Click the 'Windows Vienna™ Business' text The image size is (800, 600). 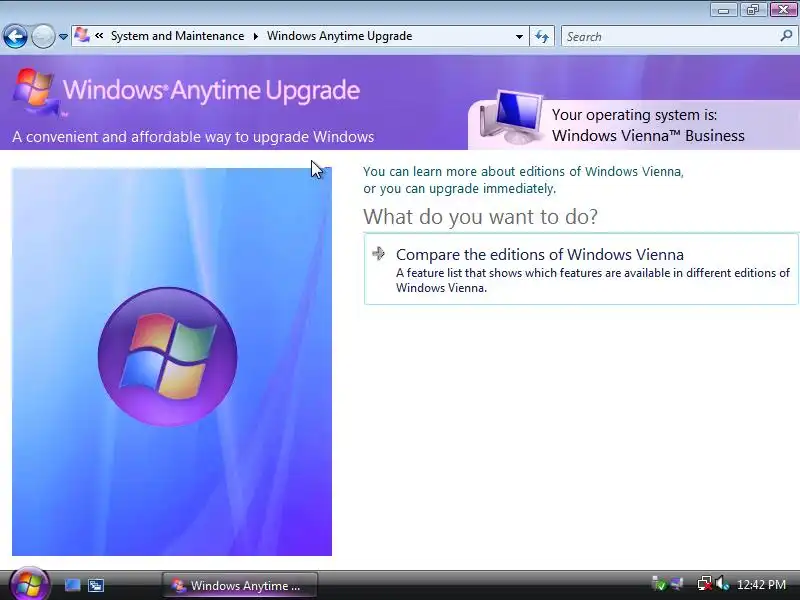648,136
